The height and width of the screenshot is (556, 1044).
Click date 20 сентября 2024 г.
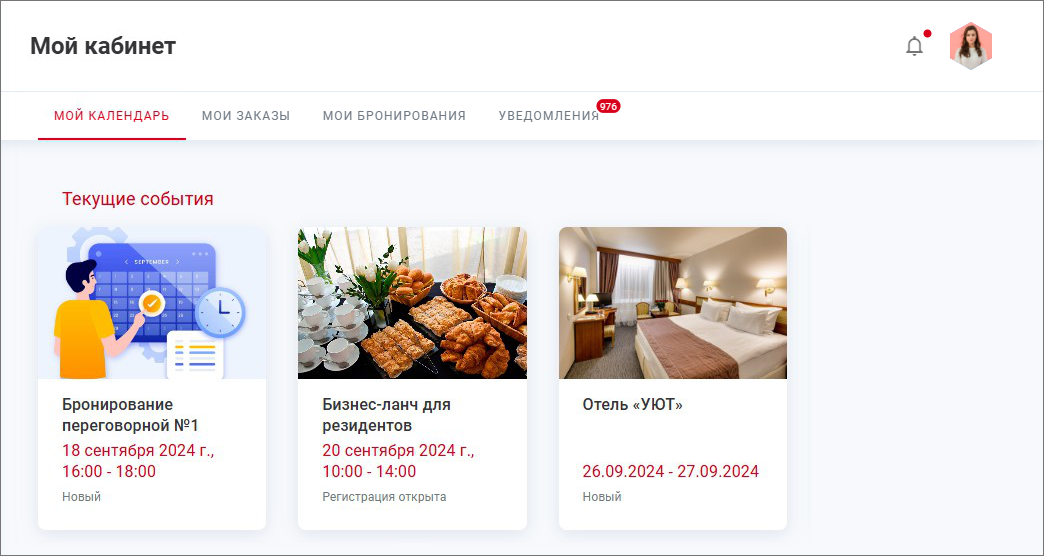pos(399,451)
